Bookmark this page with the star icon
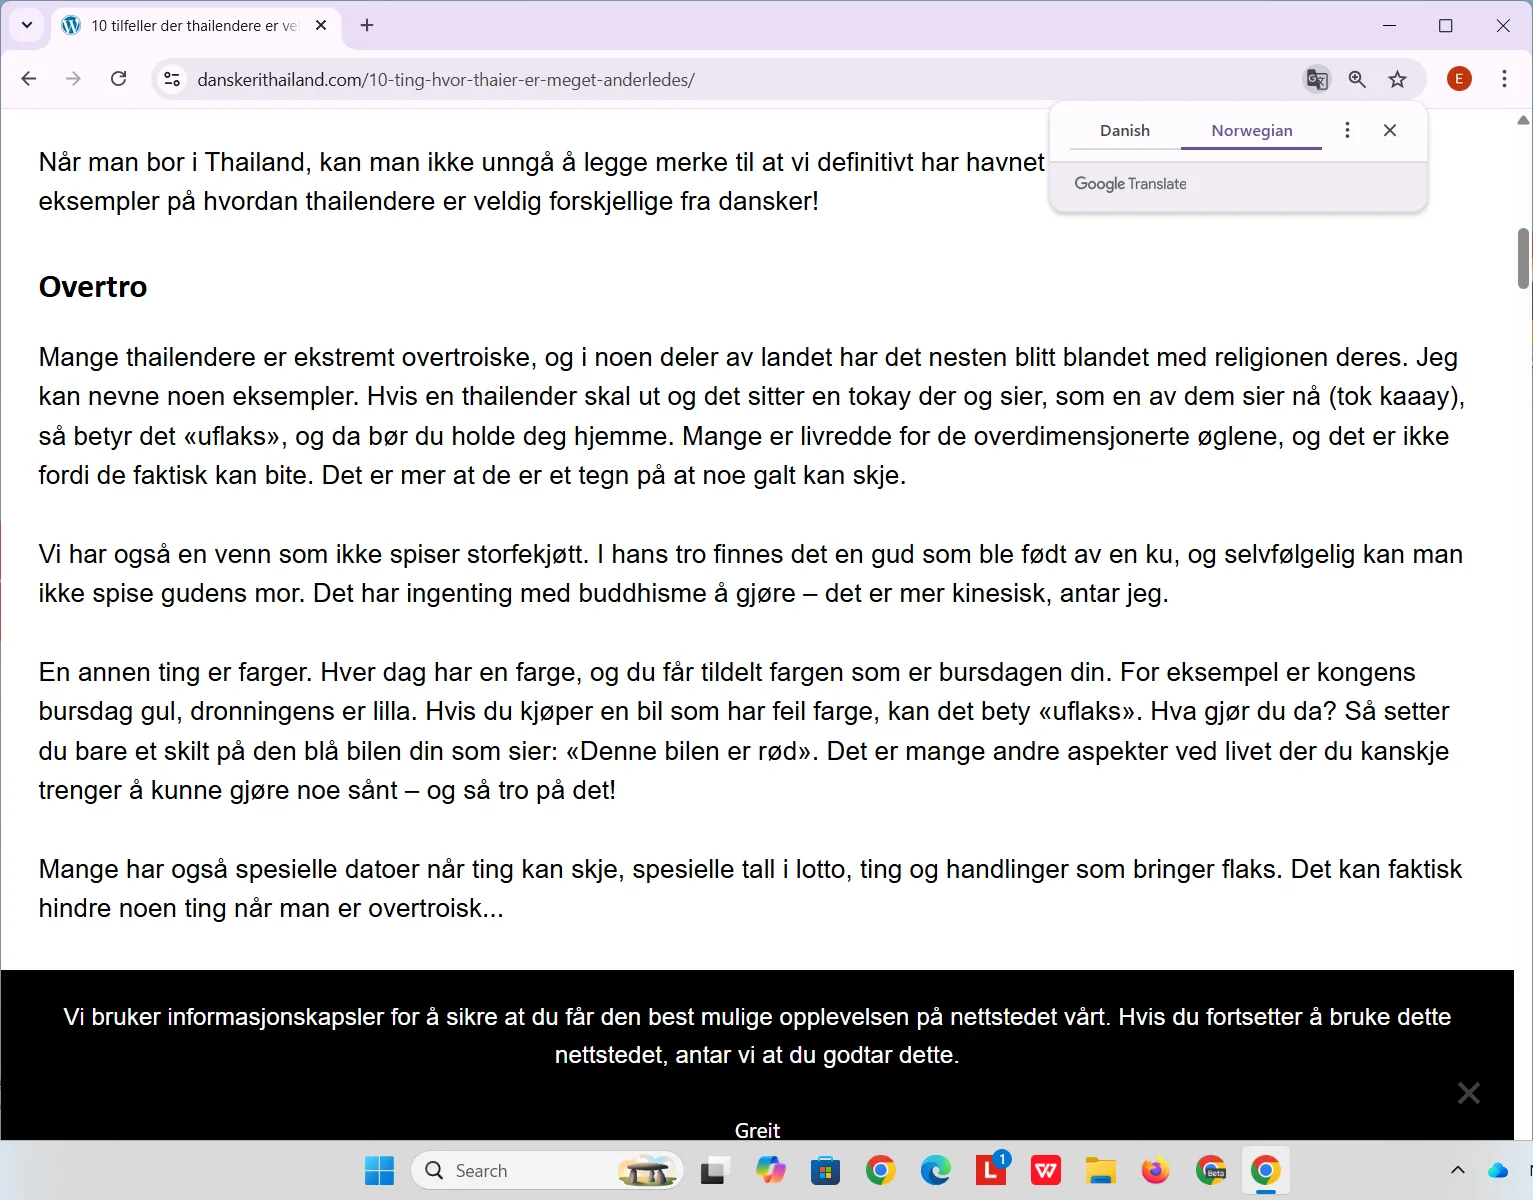This screenshot has height=1200, width=1533. coord(1397,79)
